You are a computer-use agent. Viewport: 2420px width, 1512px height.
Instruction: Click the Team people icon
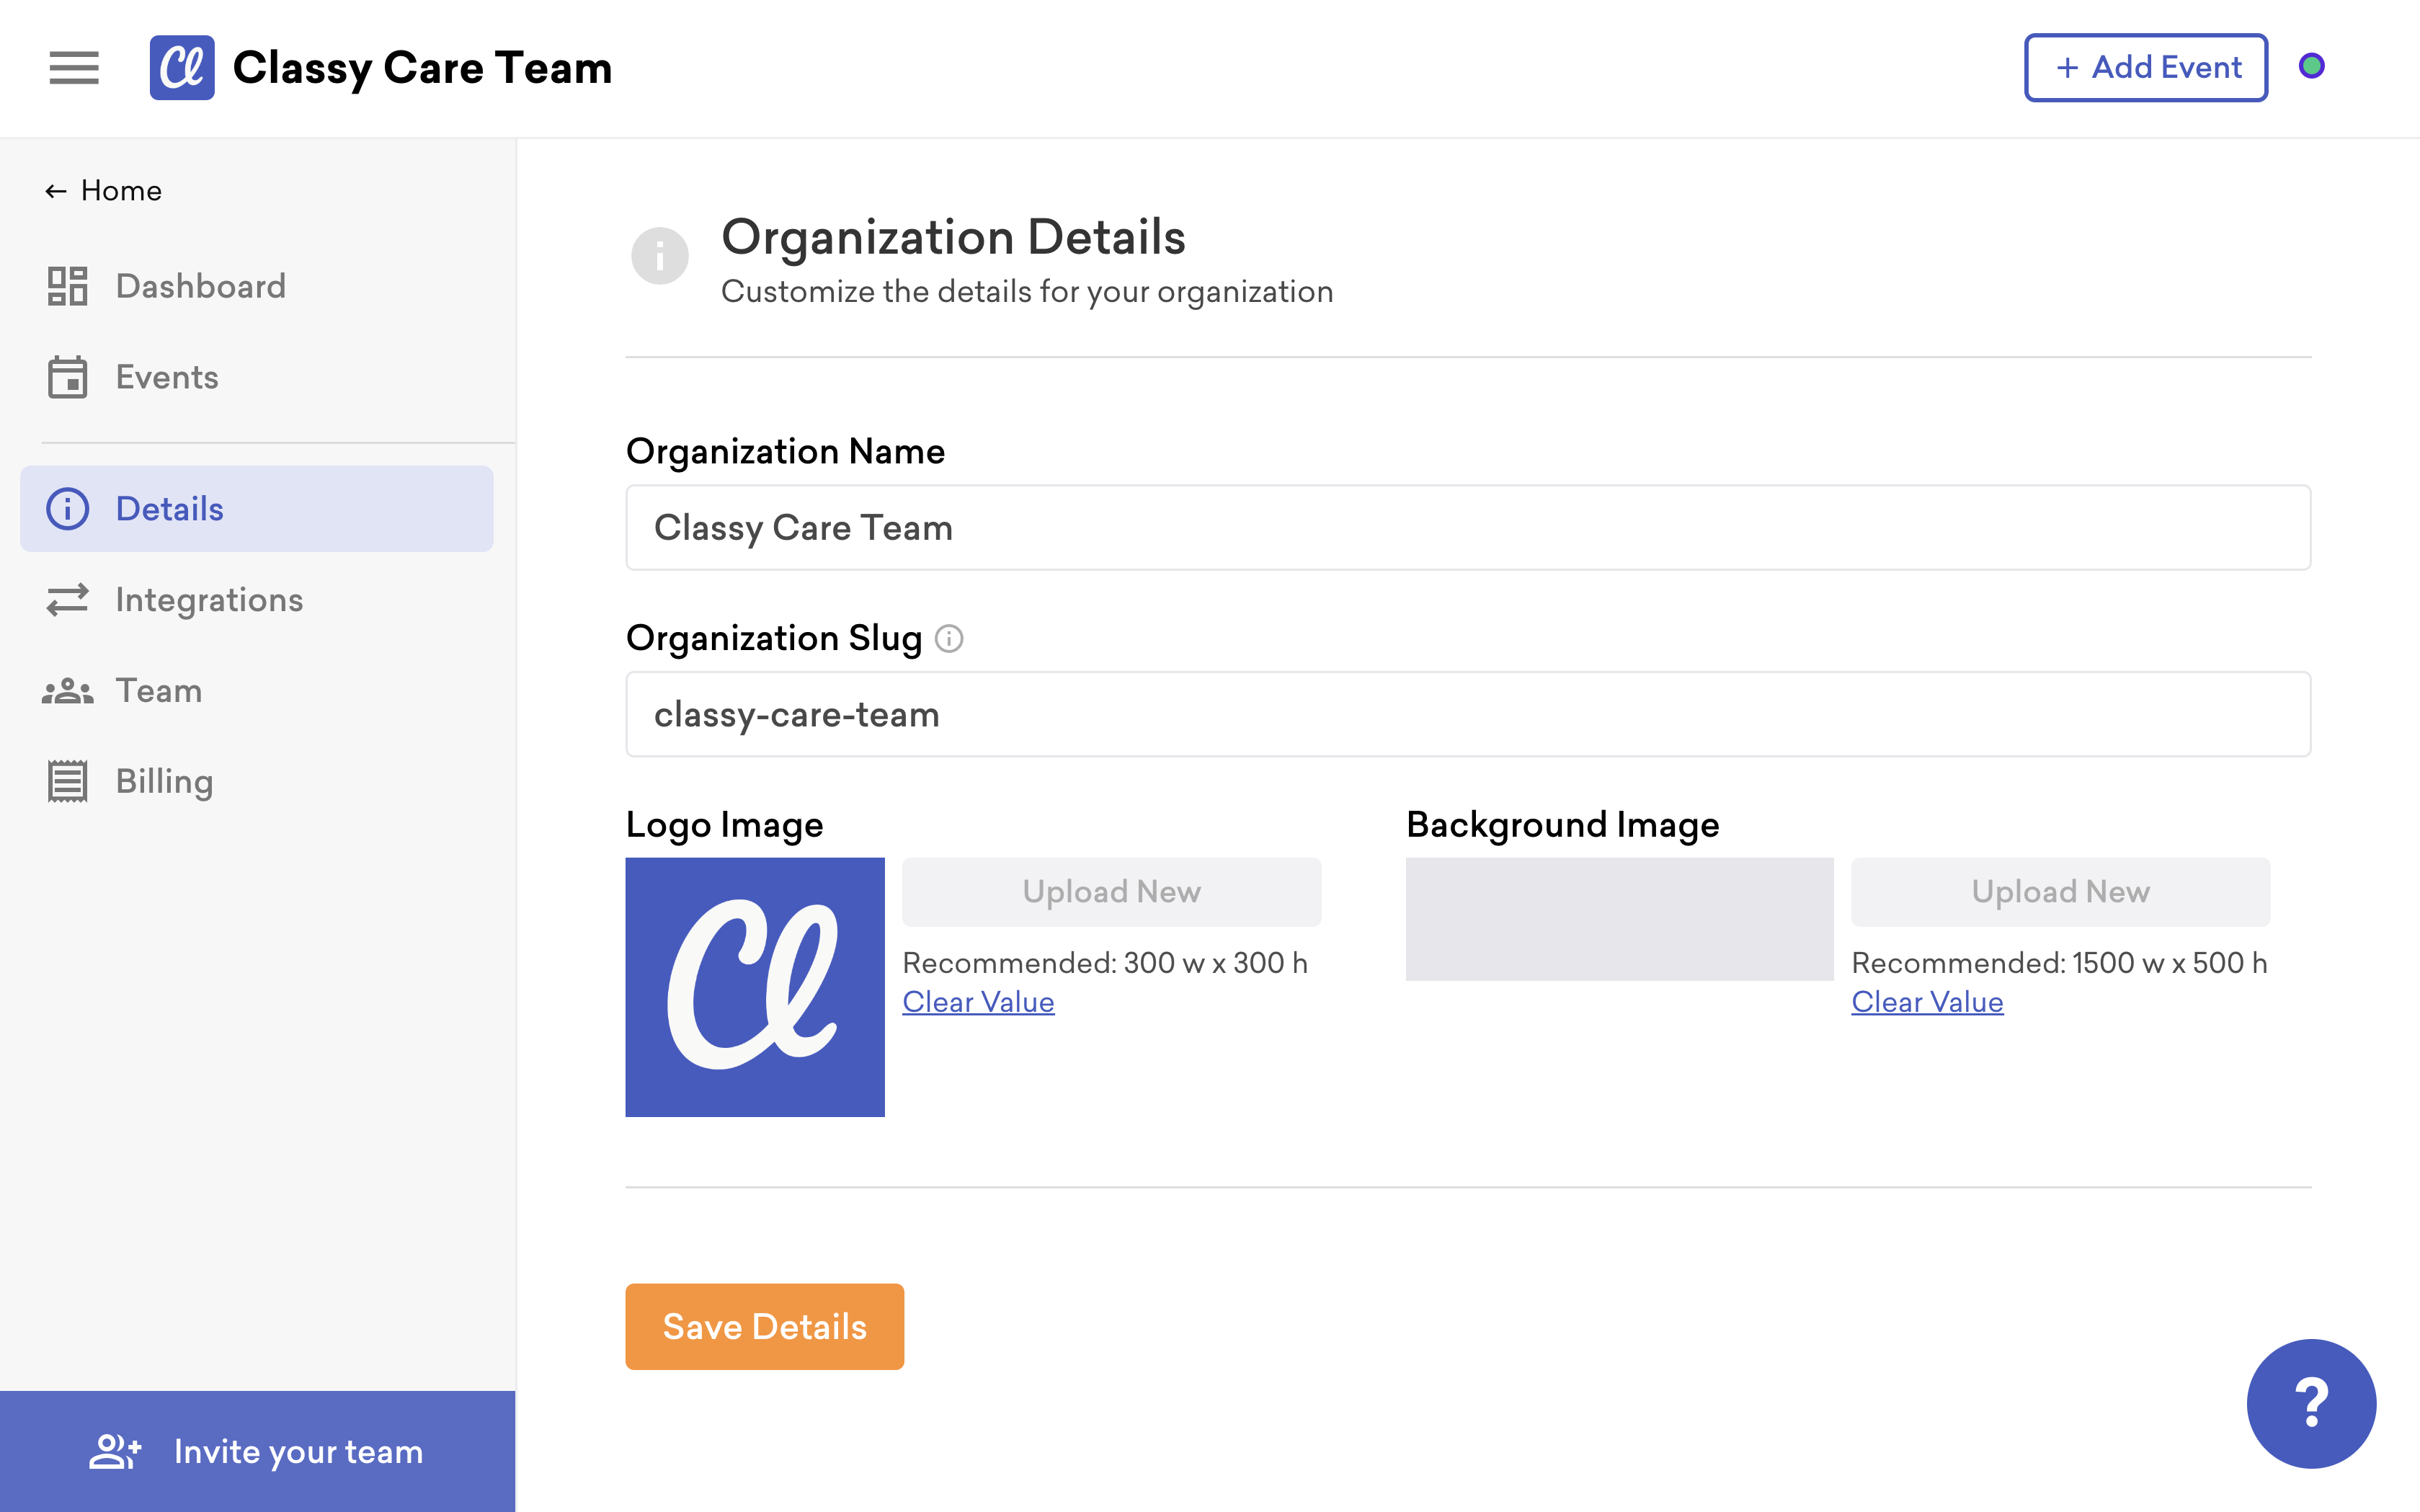pyautogui.click(x=67, y=691)
